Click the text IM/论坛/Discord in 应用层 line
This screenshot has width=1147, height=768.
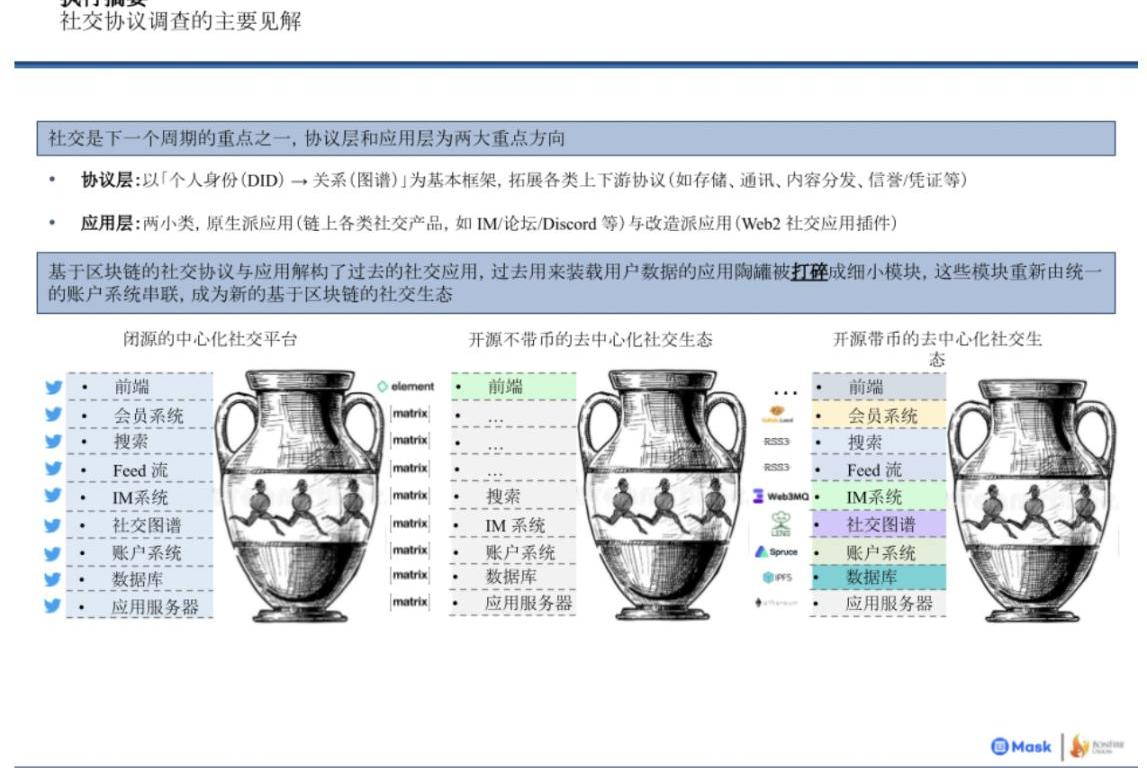536,223
